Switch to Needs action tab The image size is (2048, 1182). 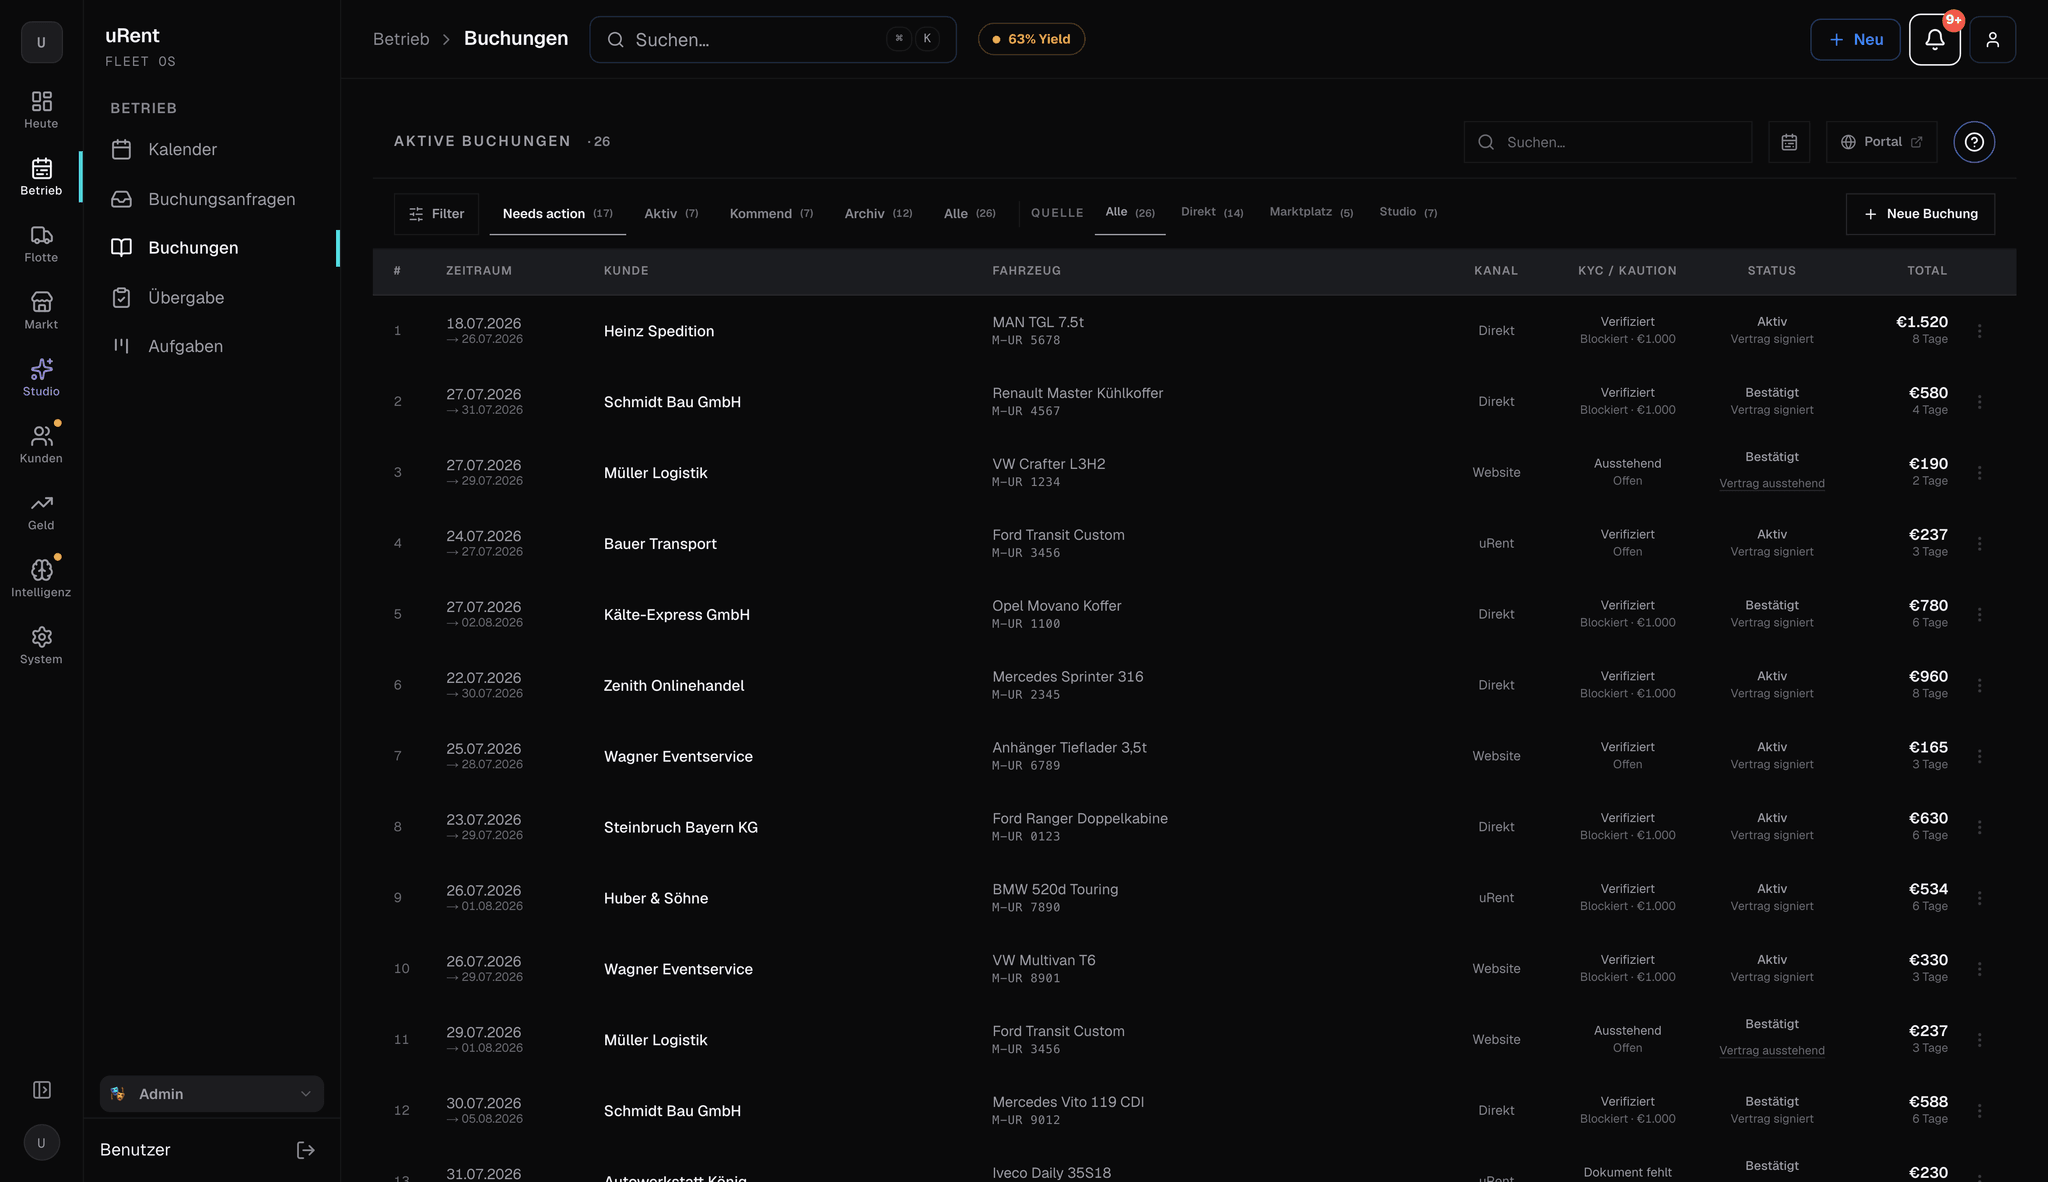click(557, 214)
